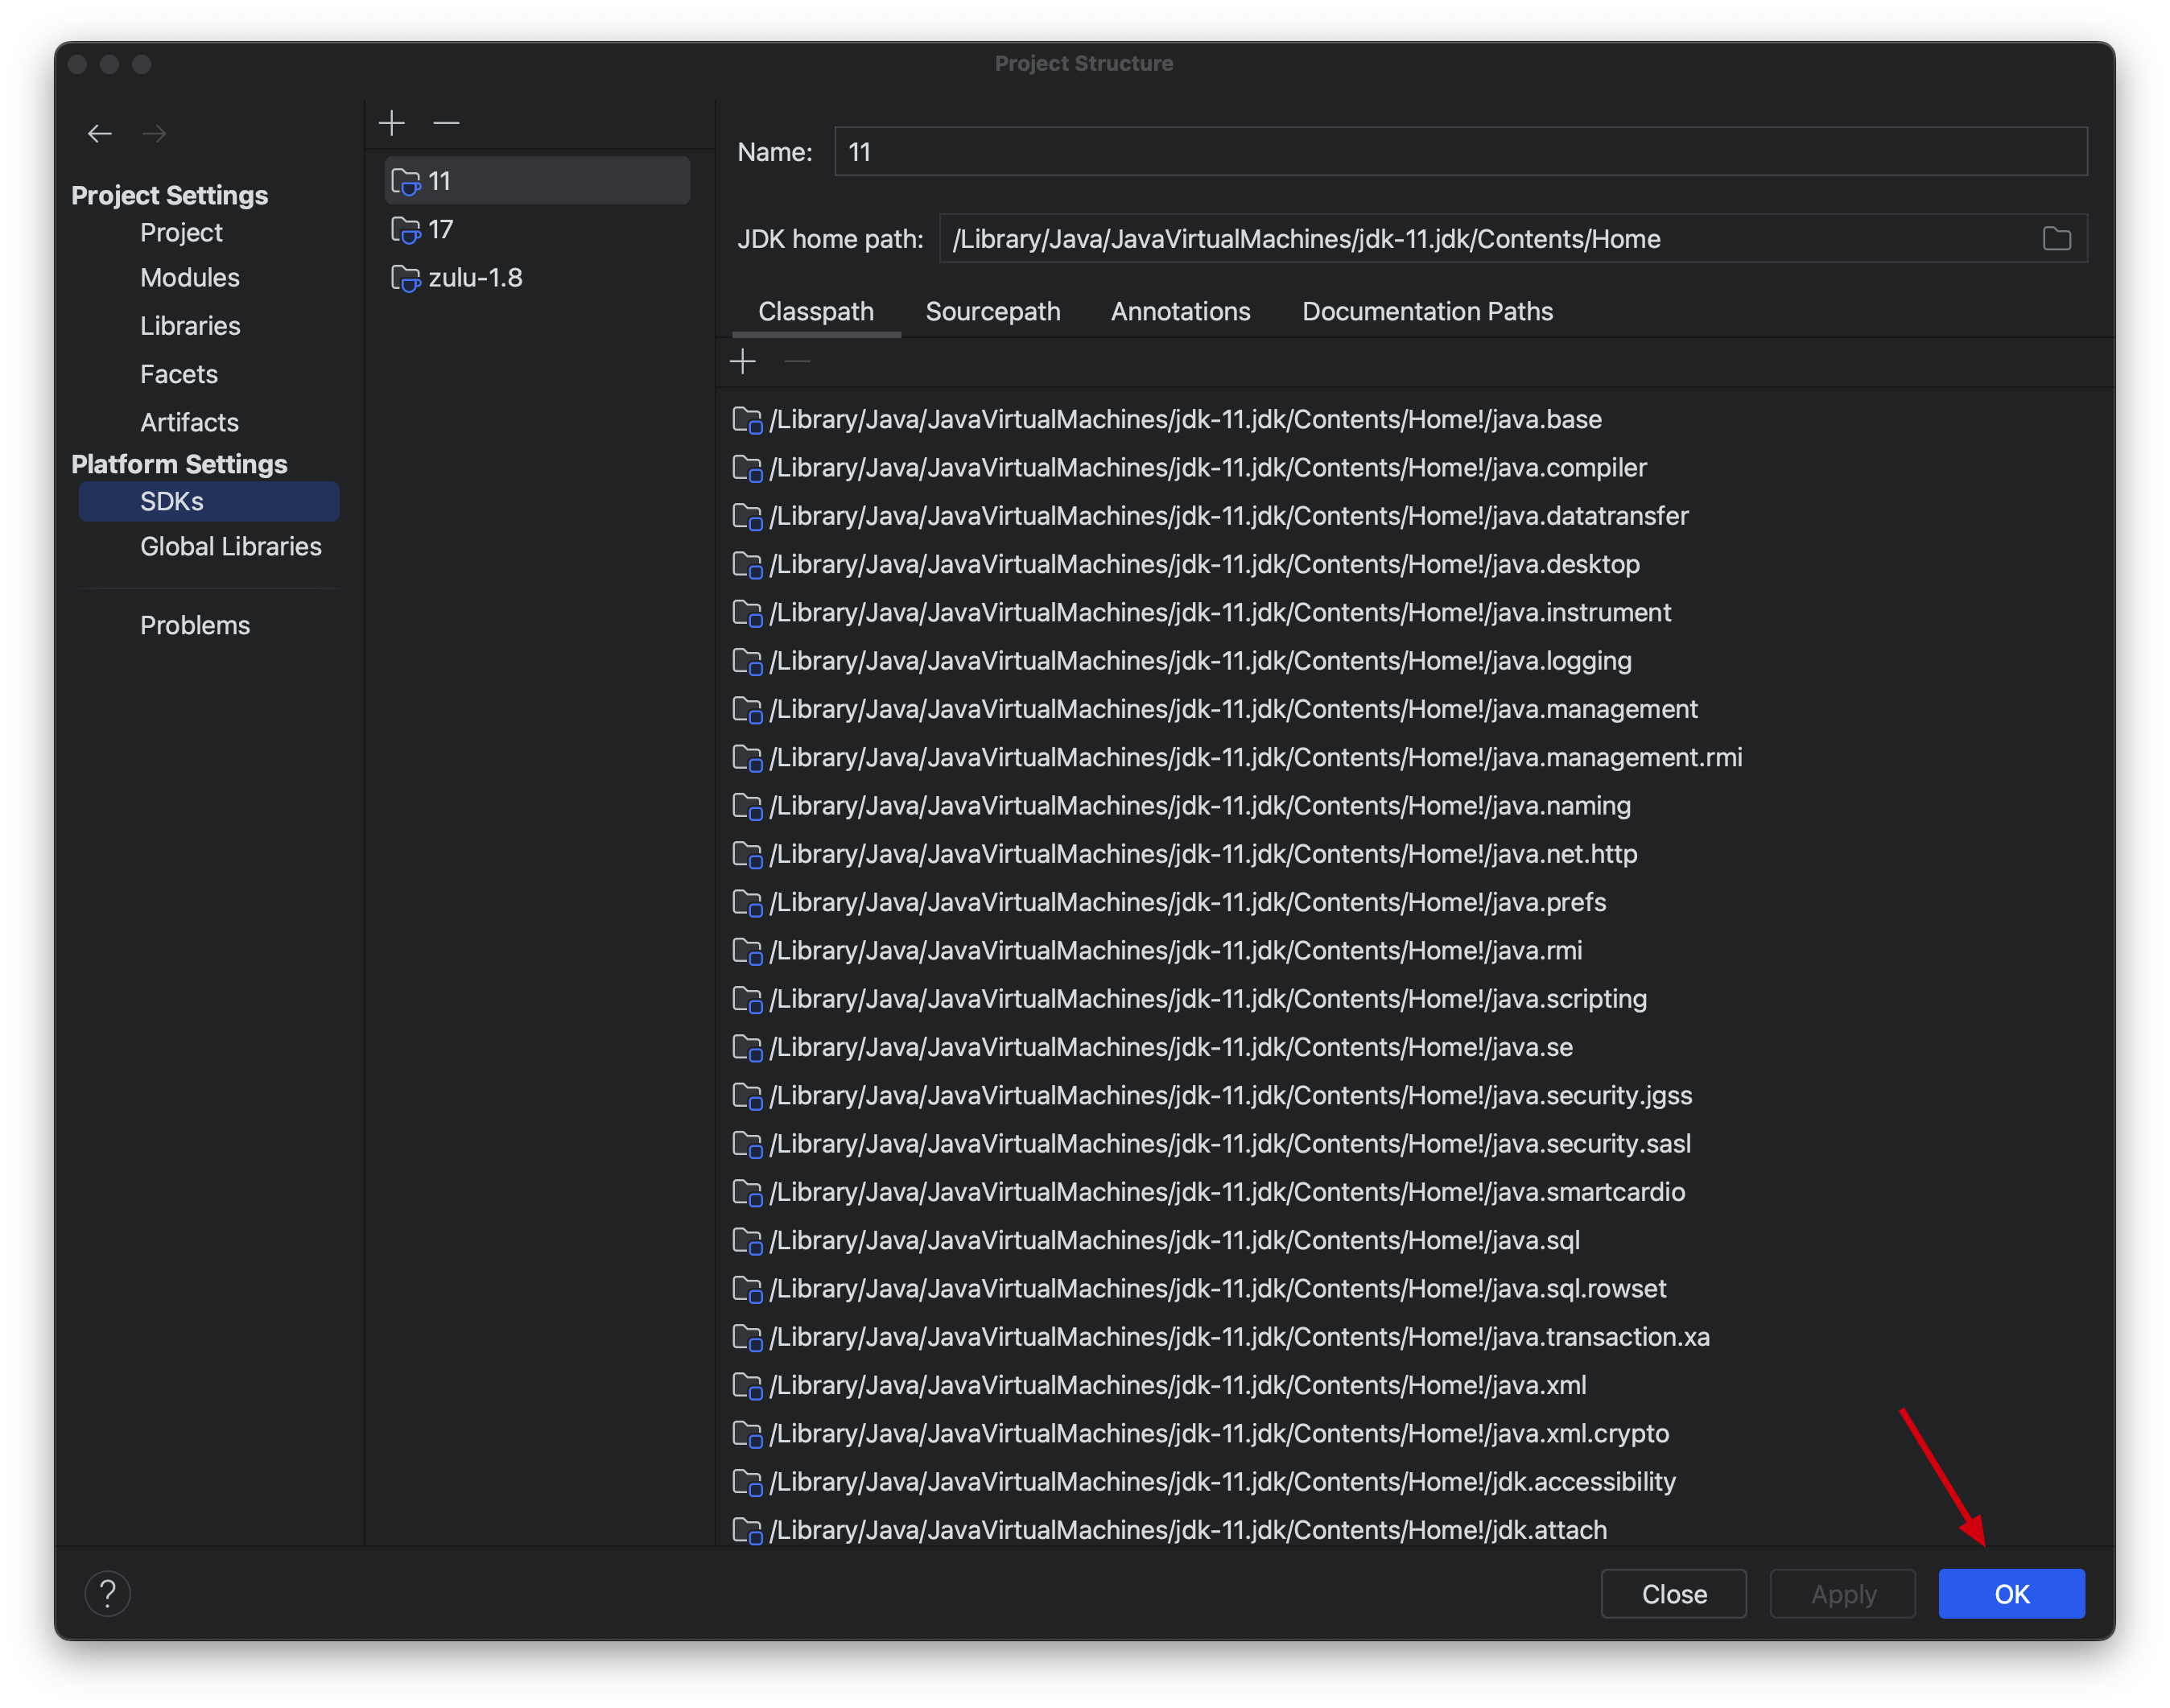Click the SDK Name input field
The width and height of the screenshot is (2170, 1708).
[1460, 152]
